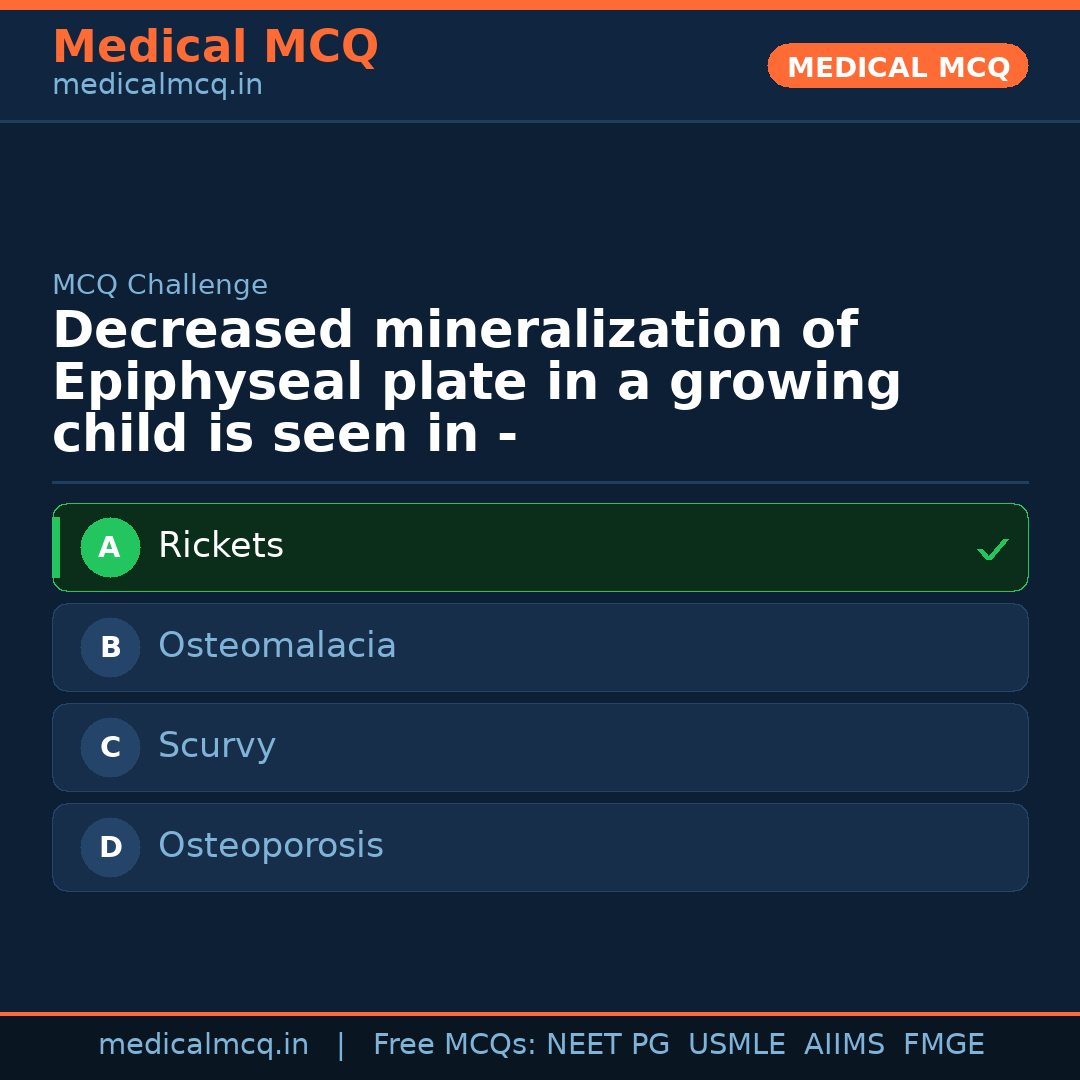Click the medicalmcq.in link in the footer

(204, 1043)
